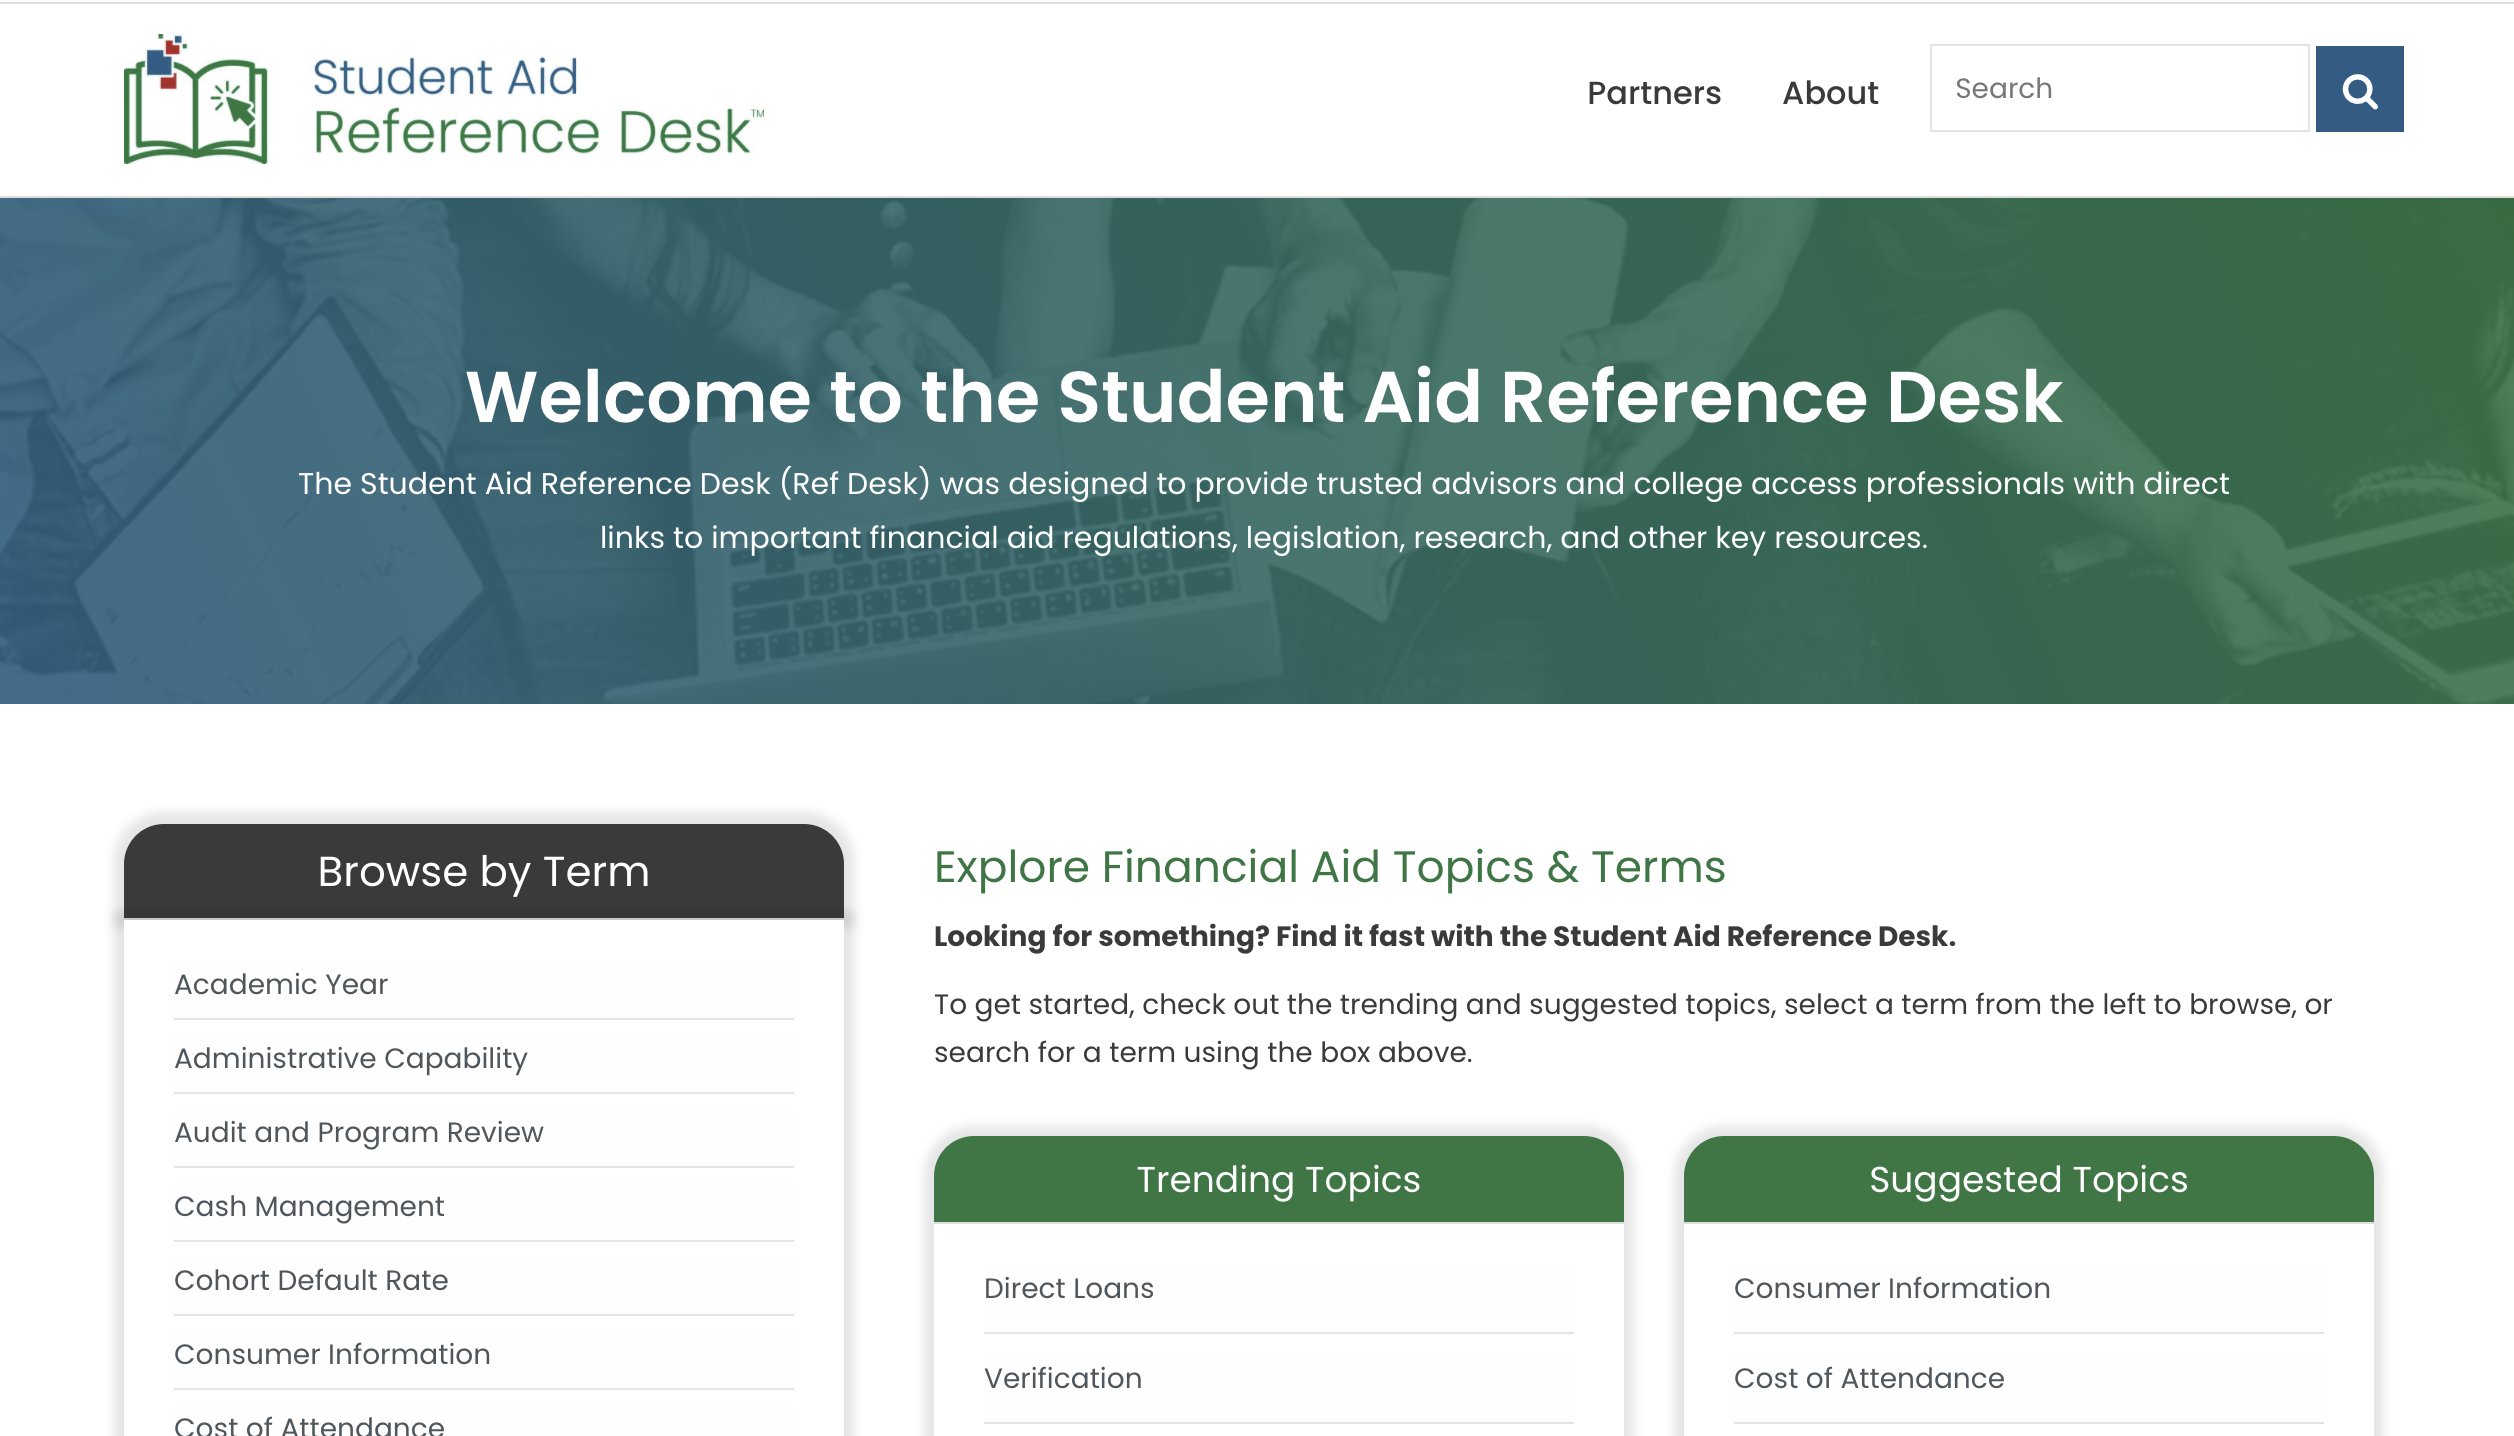Select Consumer Information under Suggested Topics
The image size is (2514, 1436).
[1890, 1289]
